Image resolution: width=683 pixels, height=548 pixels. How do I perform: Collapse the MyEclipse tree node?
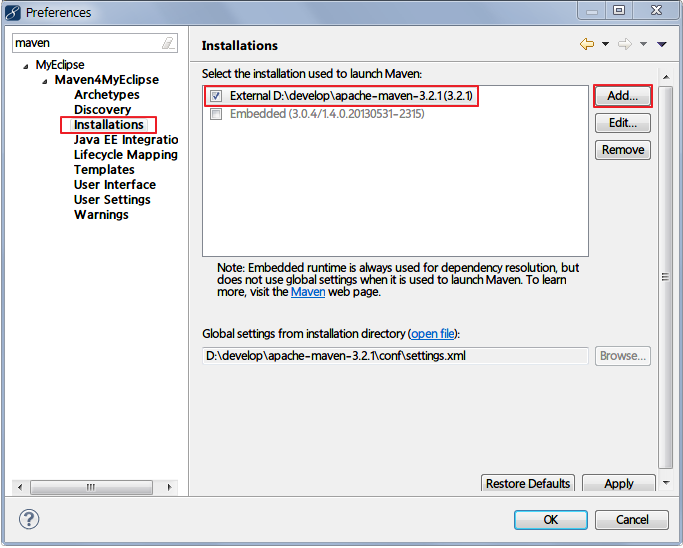click(26, 66)
